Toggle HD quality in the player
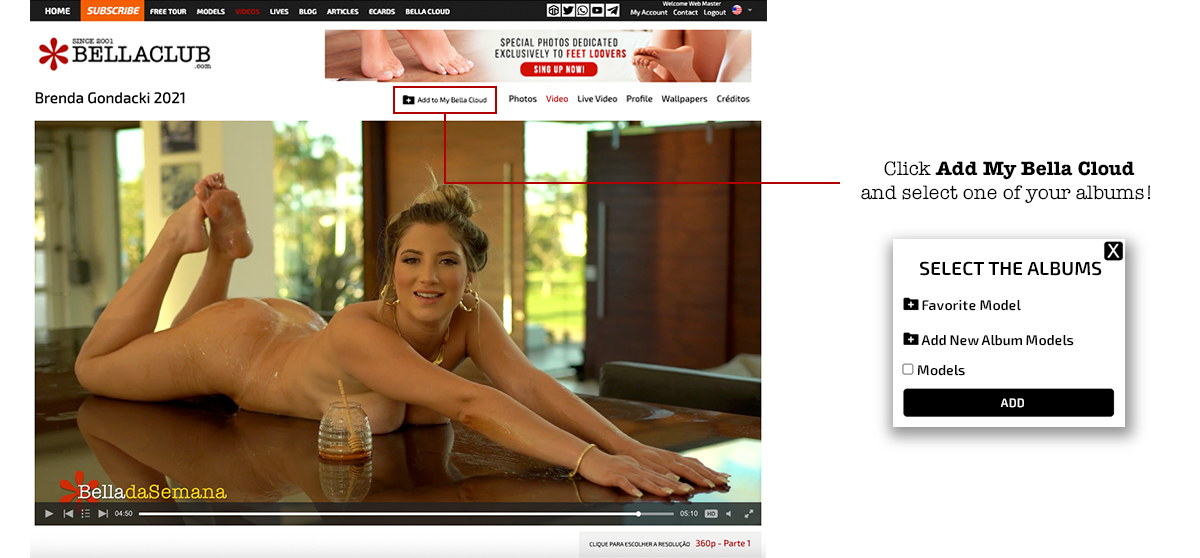The height and width of the screenshot is (558, 1200). [711, 514]
